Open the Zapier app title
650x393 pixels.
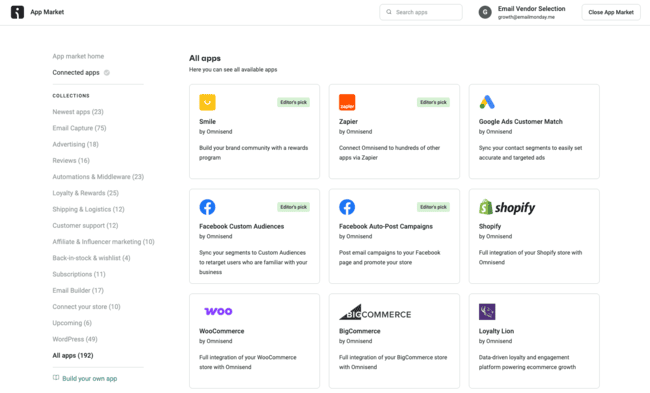(348, 121)
